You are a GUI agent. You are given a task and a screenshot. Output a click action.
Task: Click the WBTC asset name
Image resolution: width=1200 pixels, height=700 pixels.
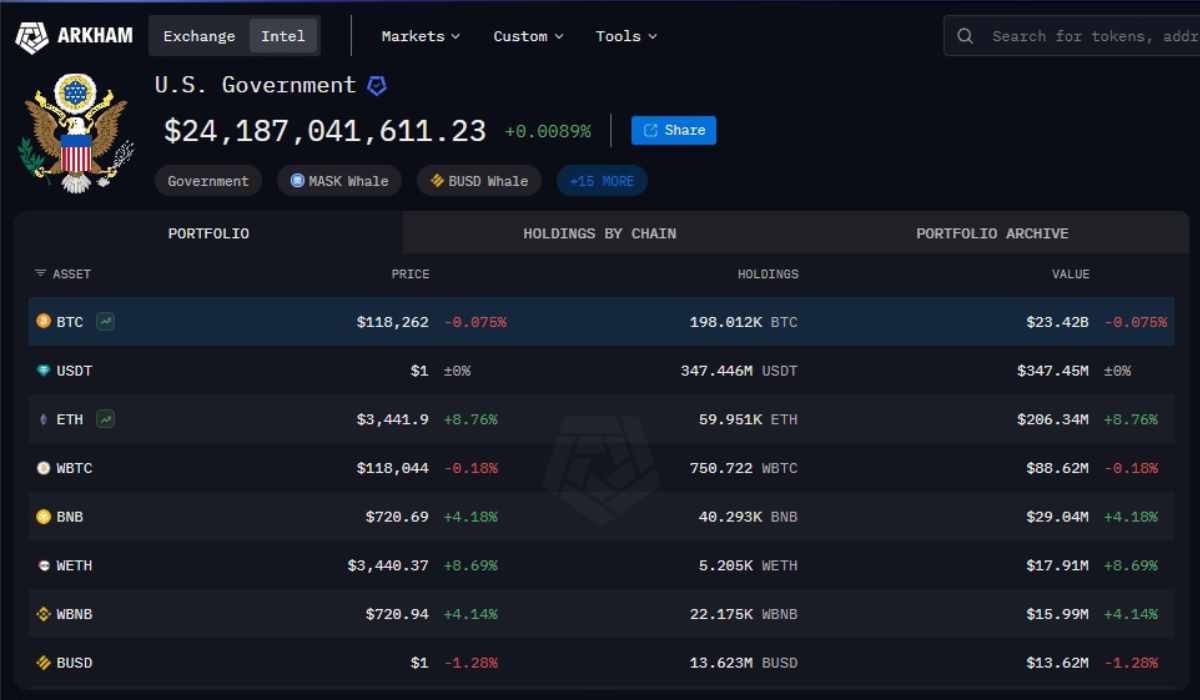coord(74,468)
